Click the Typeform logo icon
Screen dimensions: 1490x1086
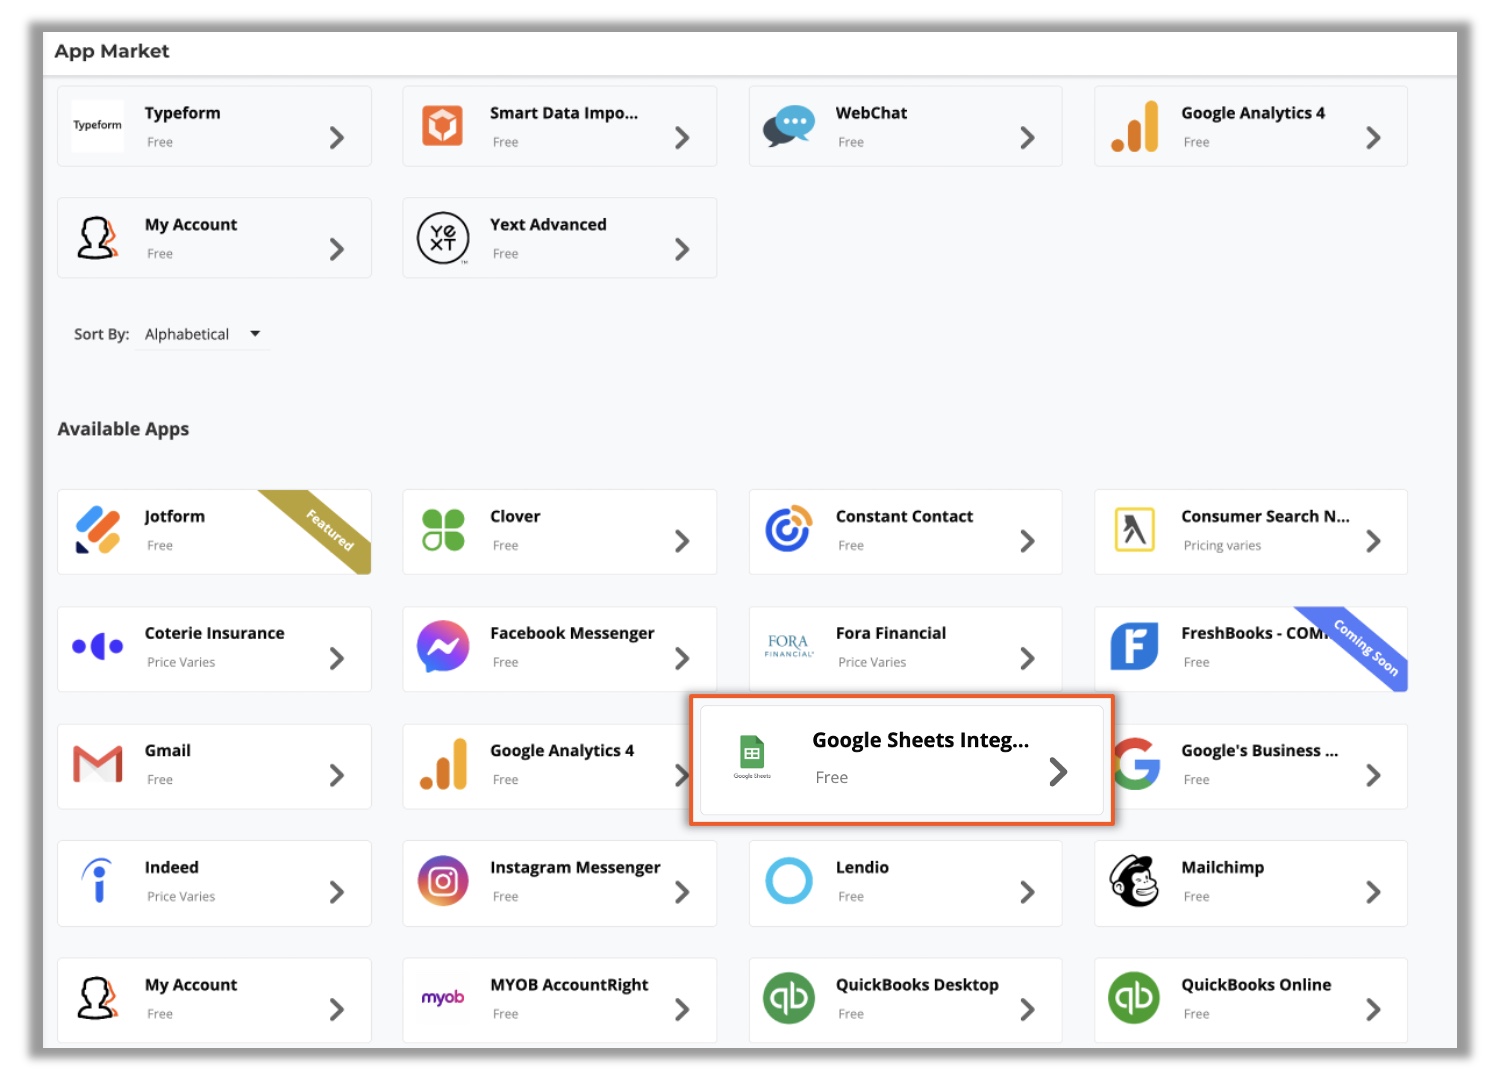(x=98, y=126)
